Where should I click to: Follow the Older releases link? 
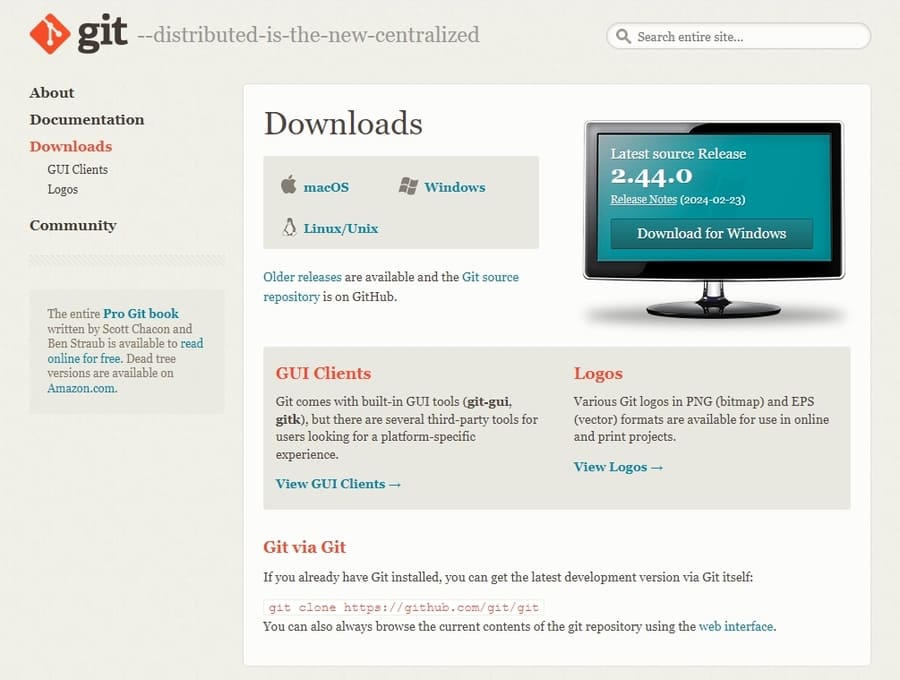pyautogui.click(x=302, y=277)
